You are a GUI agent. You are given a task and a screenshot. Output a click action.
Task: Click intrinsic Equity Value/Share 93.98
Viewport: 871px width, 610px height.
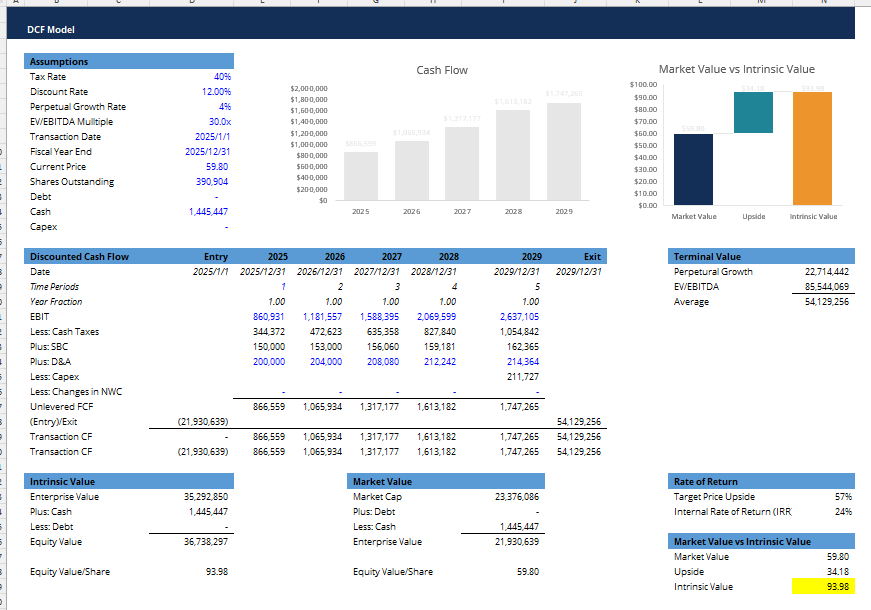217,572
